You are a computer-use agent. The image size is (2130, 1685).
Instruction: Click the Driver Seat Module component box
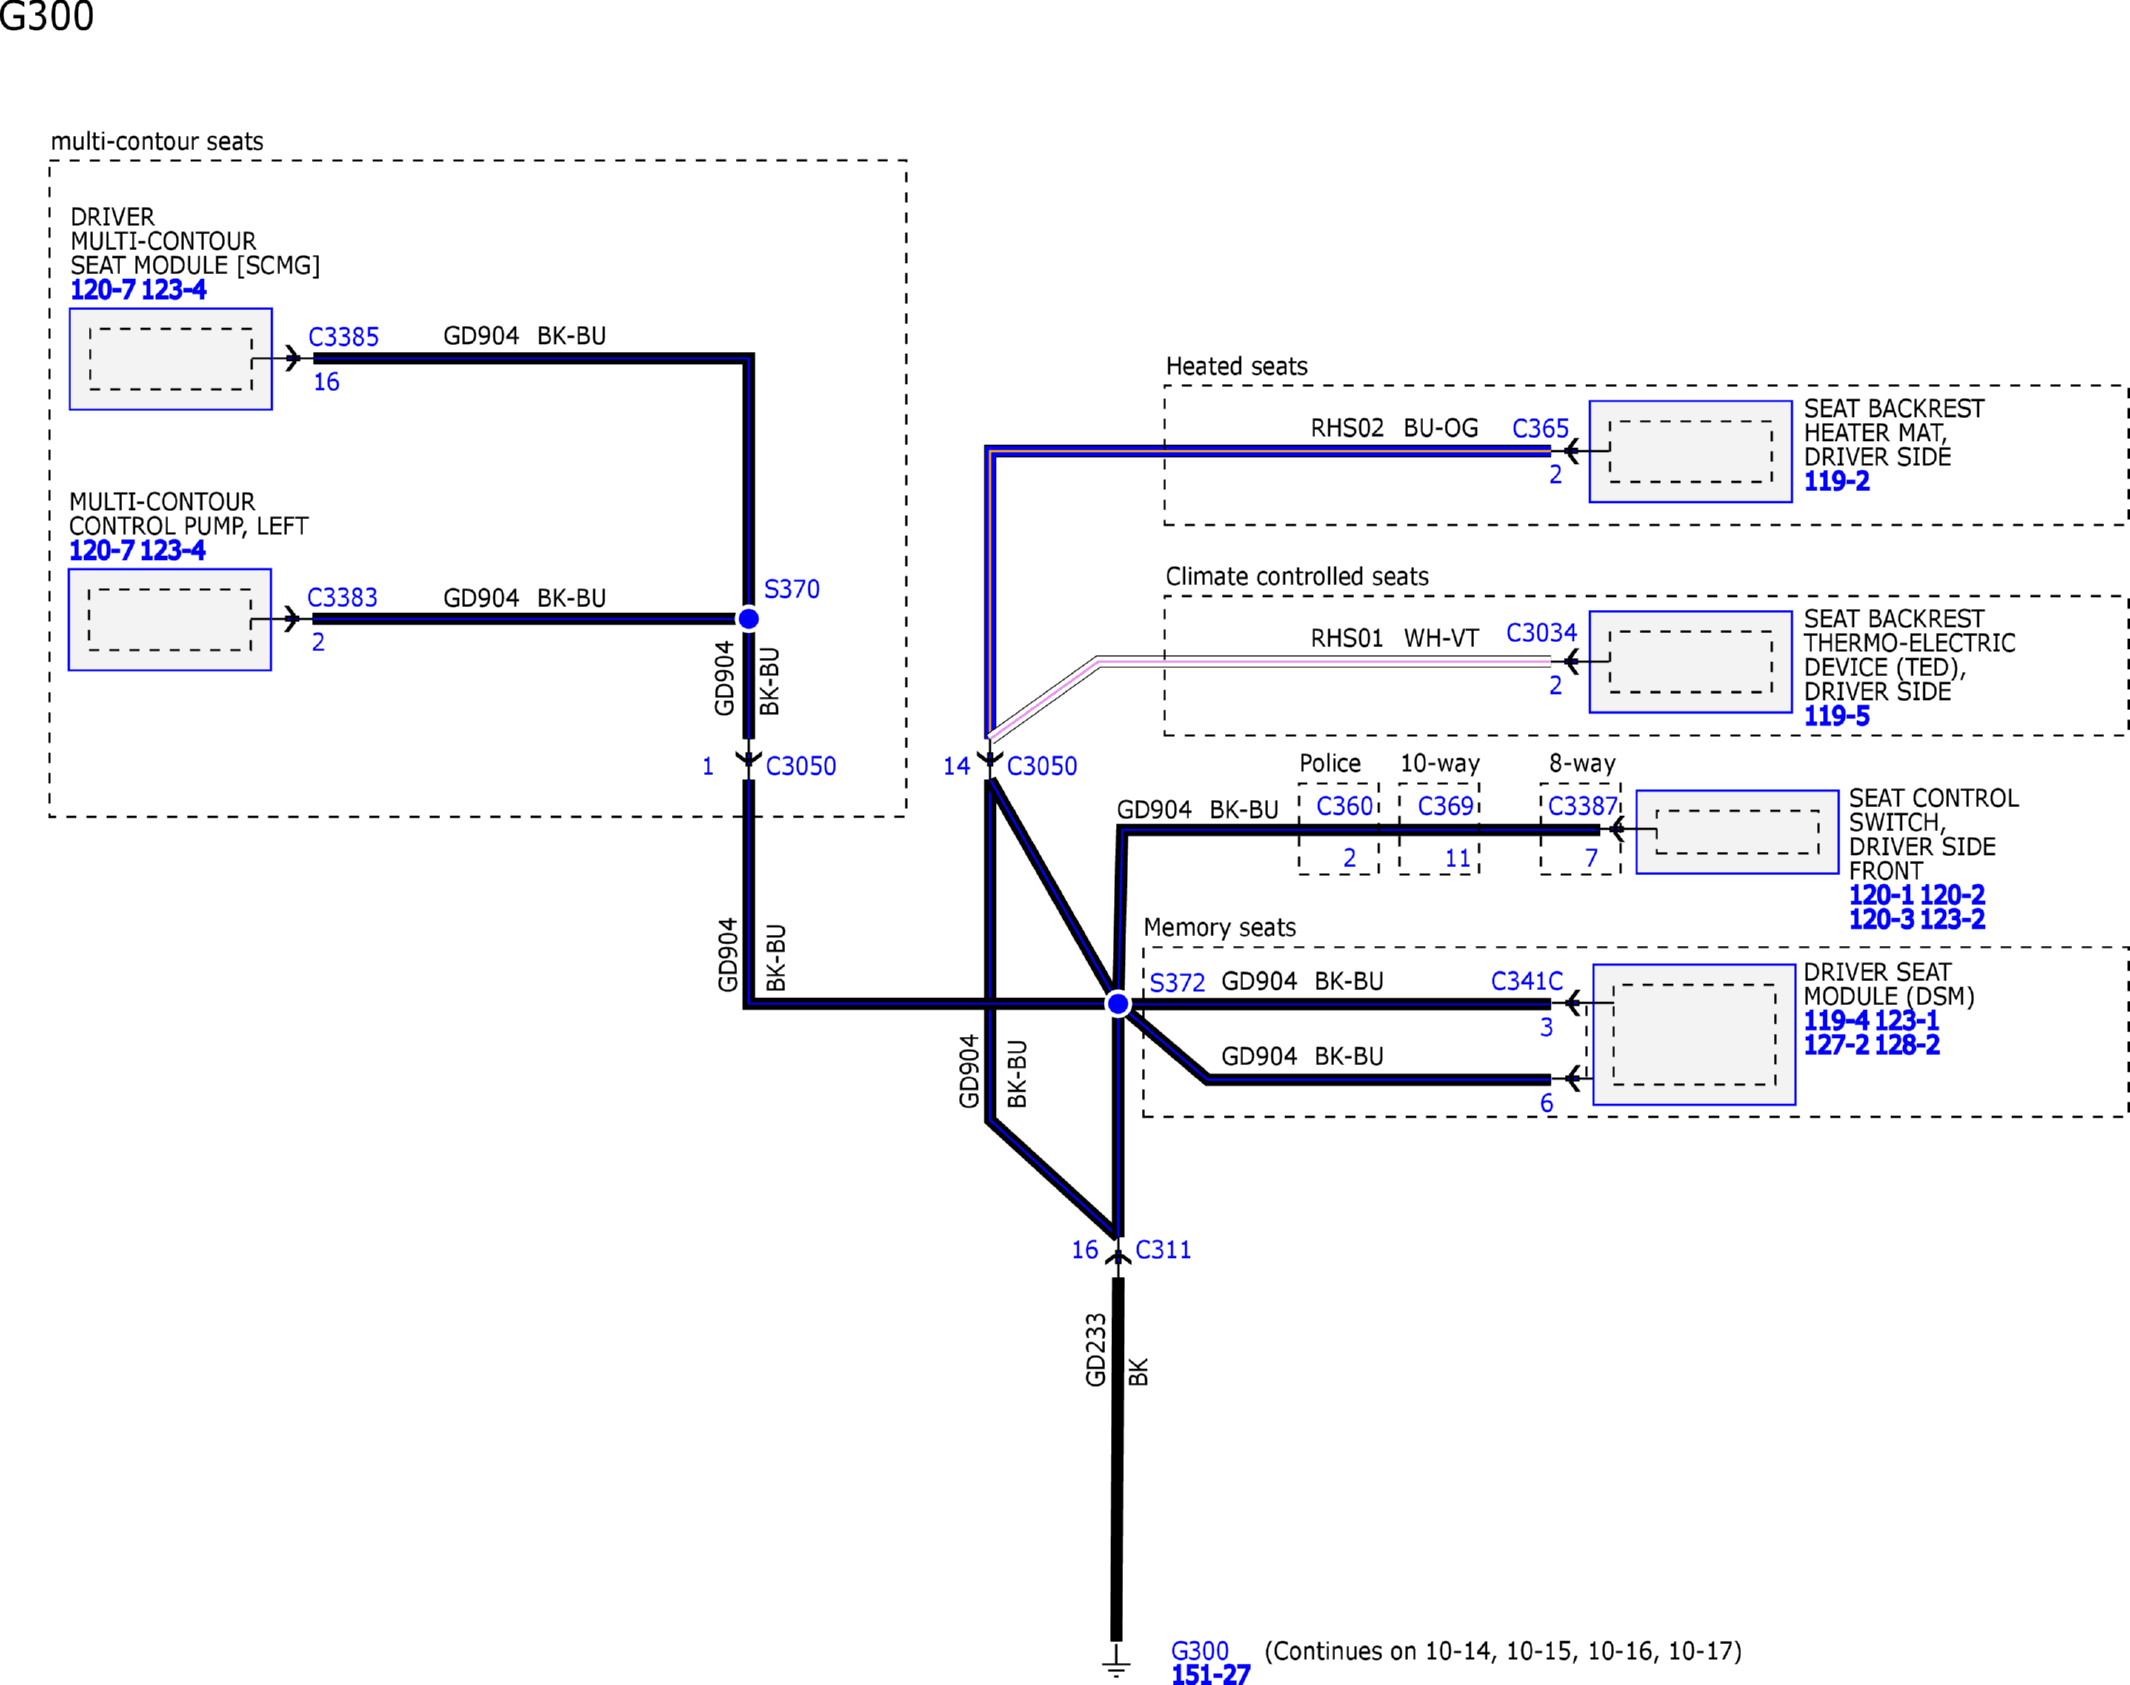point(1693,1034)
